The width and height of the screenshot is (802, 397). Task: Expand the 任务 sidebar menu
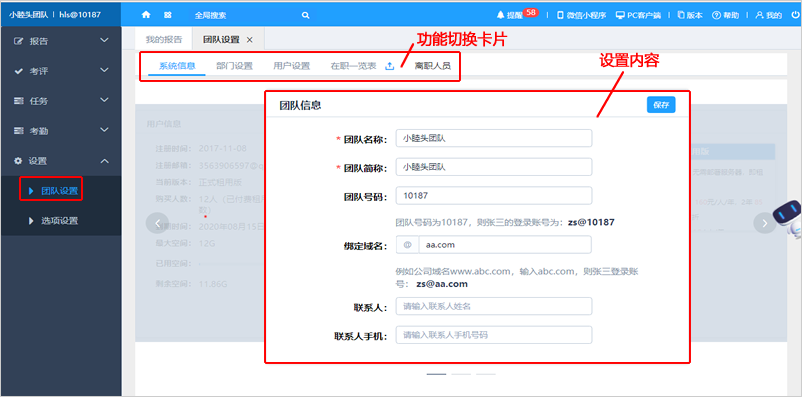coord(61,101)
